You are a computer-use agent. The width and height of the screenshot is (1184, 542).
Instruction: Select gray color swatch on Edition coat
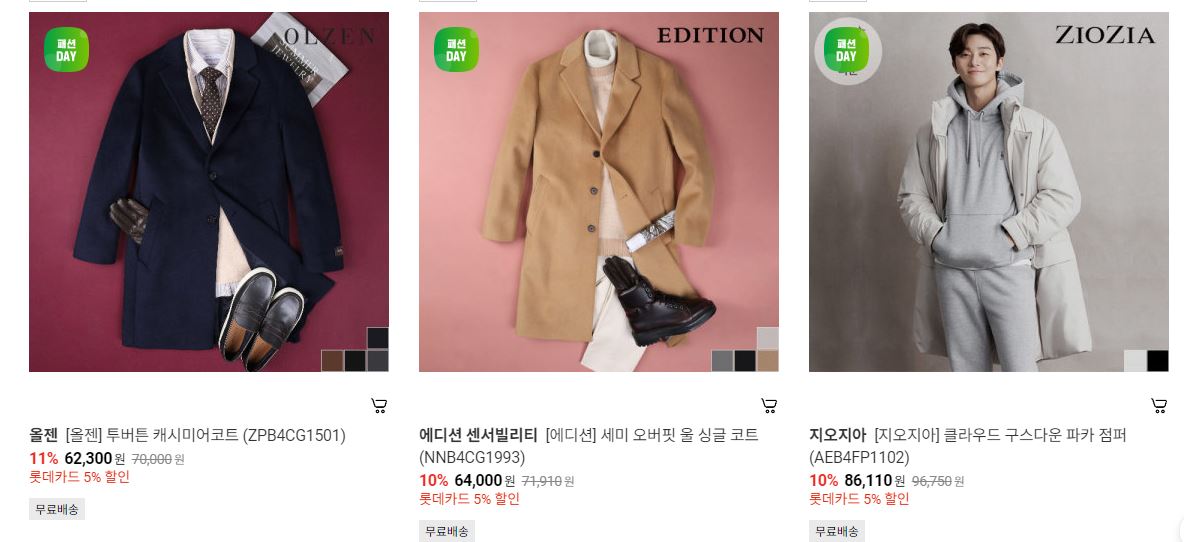pos(723,361)
